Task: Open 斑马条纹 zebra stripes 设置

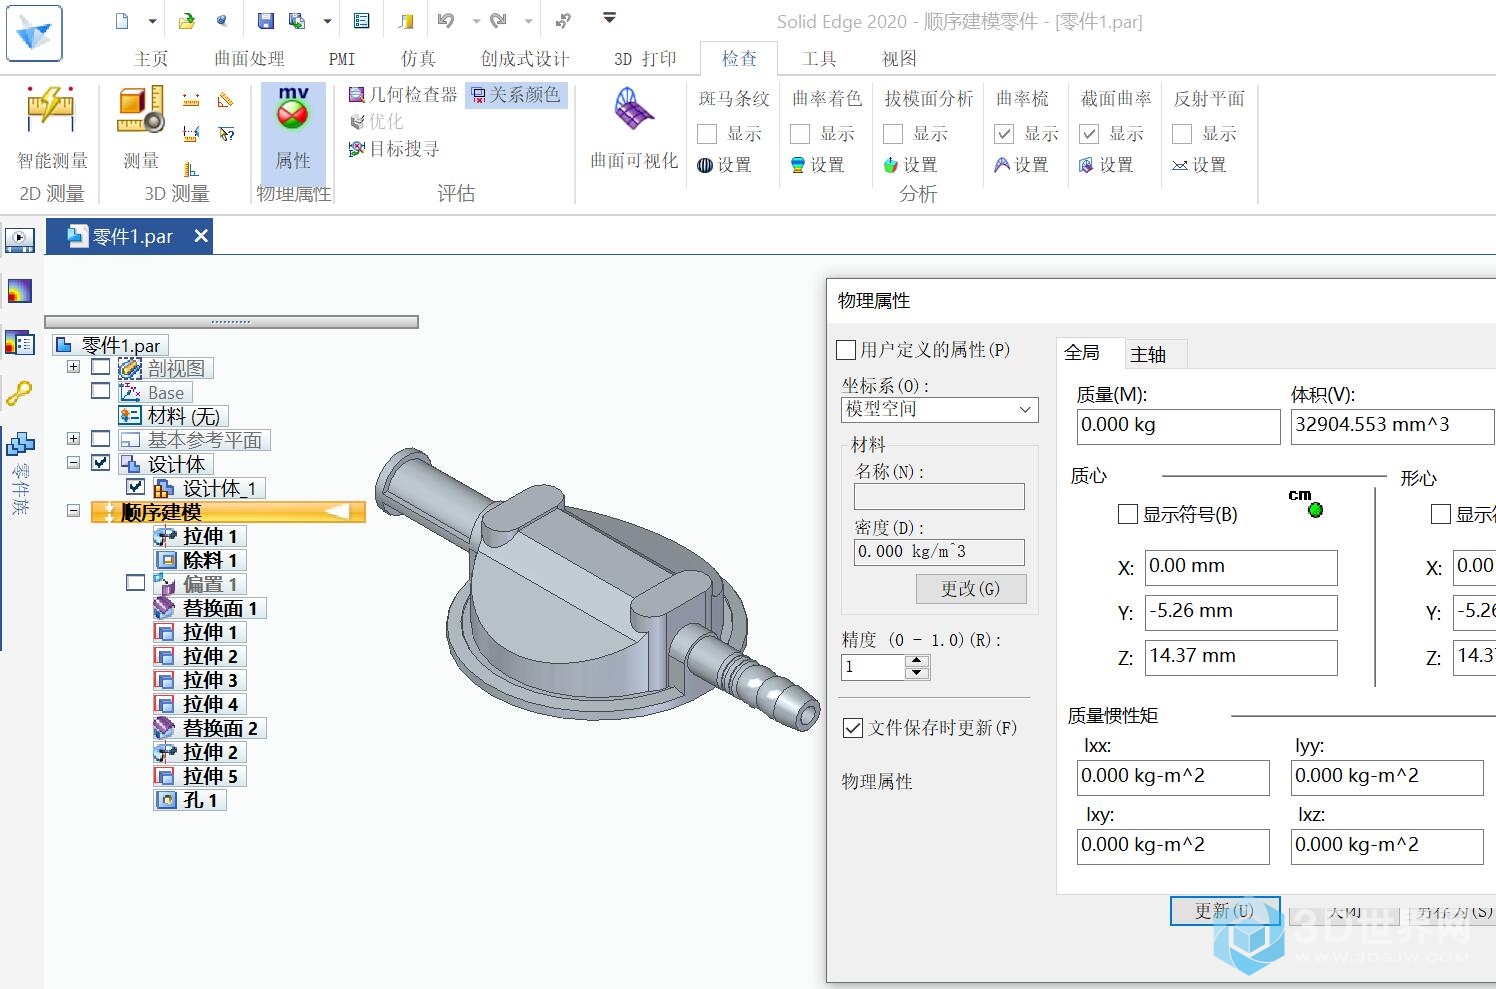Action: click(x=724, y=165)
